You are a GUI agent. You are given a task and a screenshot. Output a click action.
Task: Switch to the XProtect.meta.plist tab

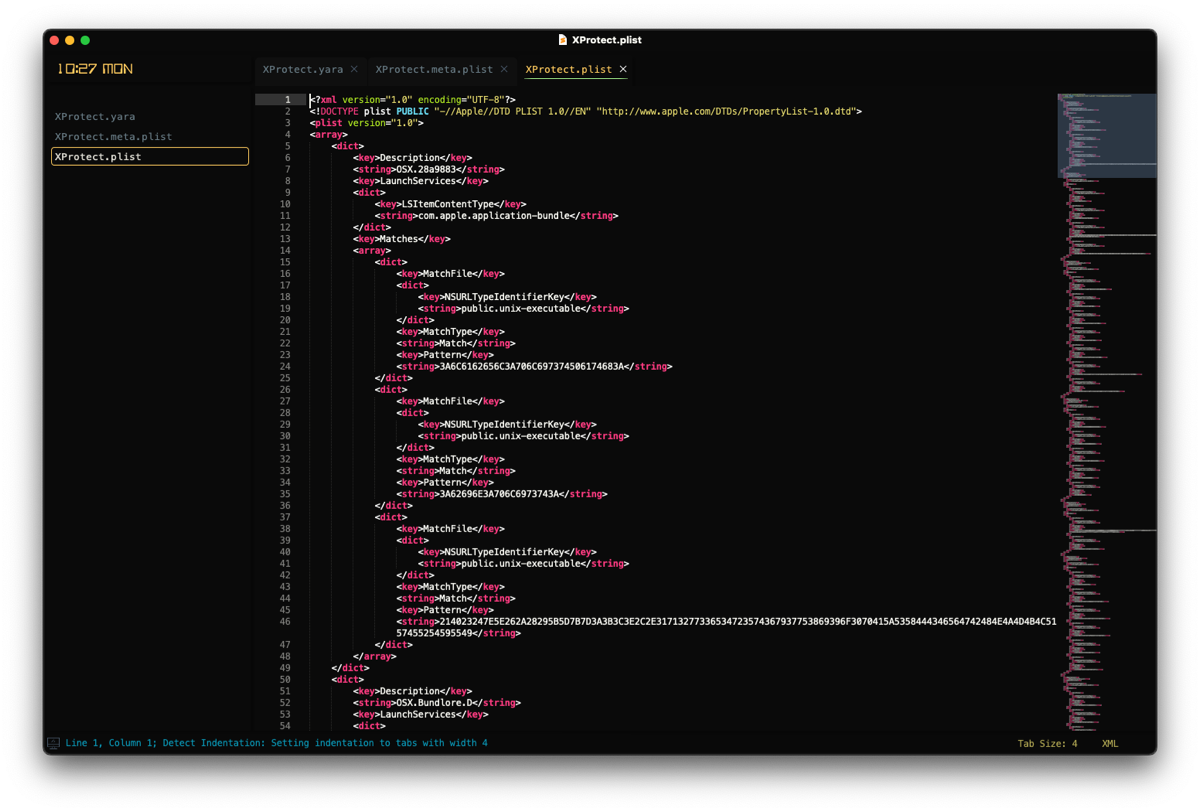click(434, 69)
